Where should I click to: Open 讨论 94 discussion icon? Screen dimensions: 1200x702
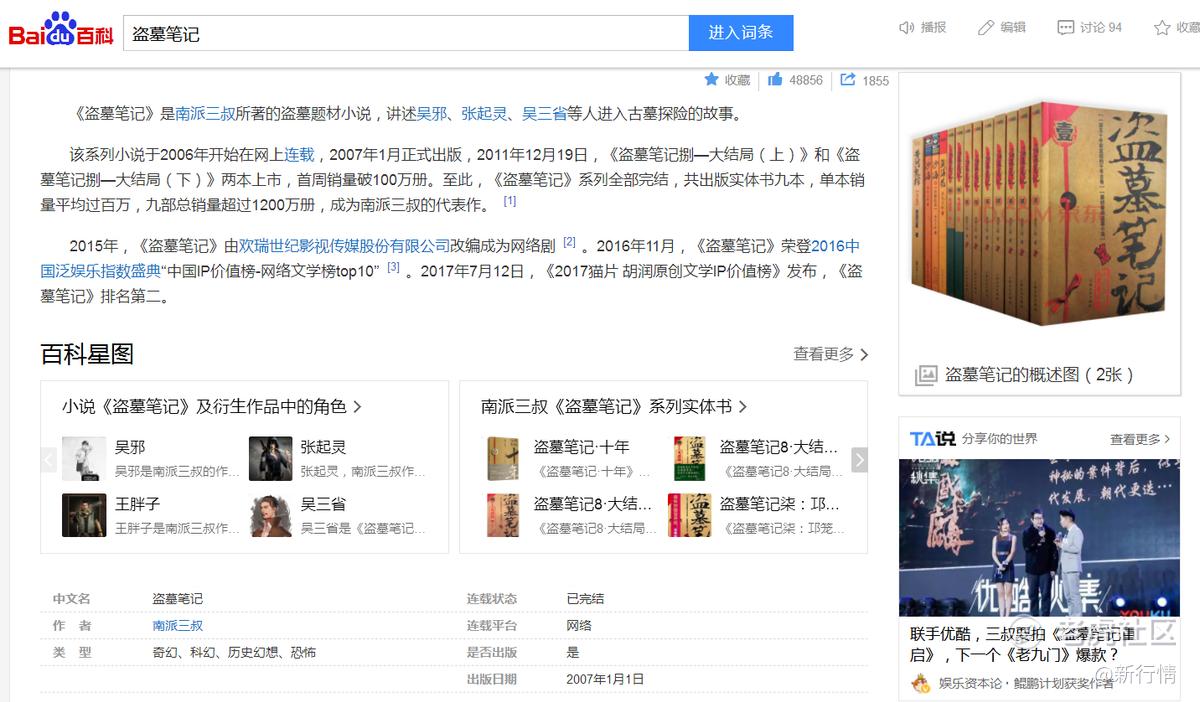click(1066, 27)
